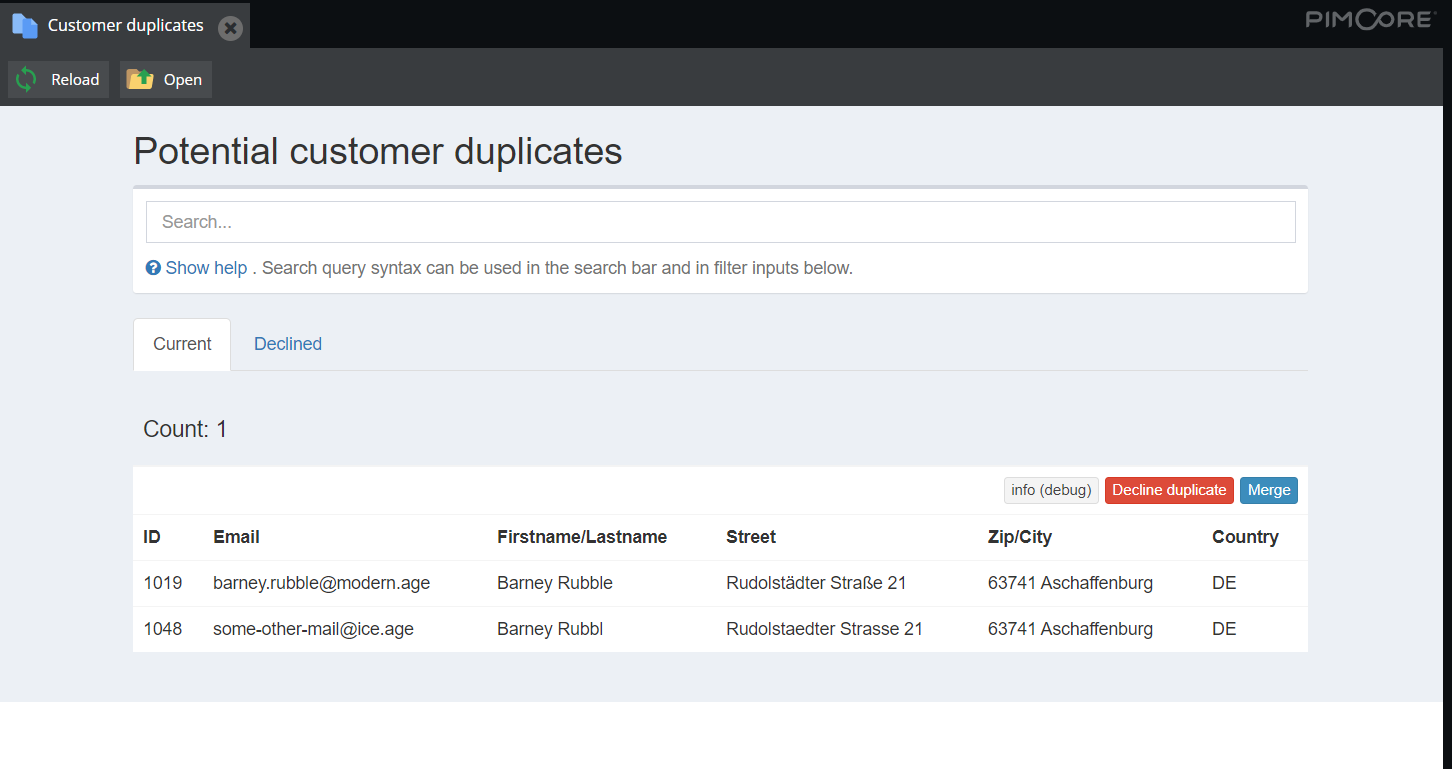The width and height of the screenshot is (1452, 769).
Task: Click the Count: 1 text
Action: 185,429
